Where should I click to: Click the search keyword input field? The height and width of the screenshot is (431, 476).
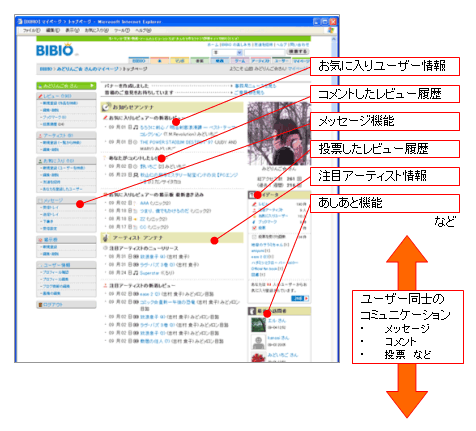tap(265, 52)
